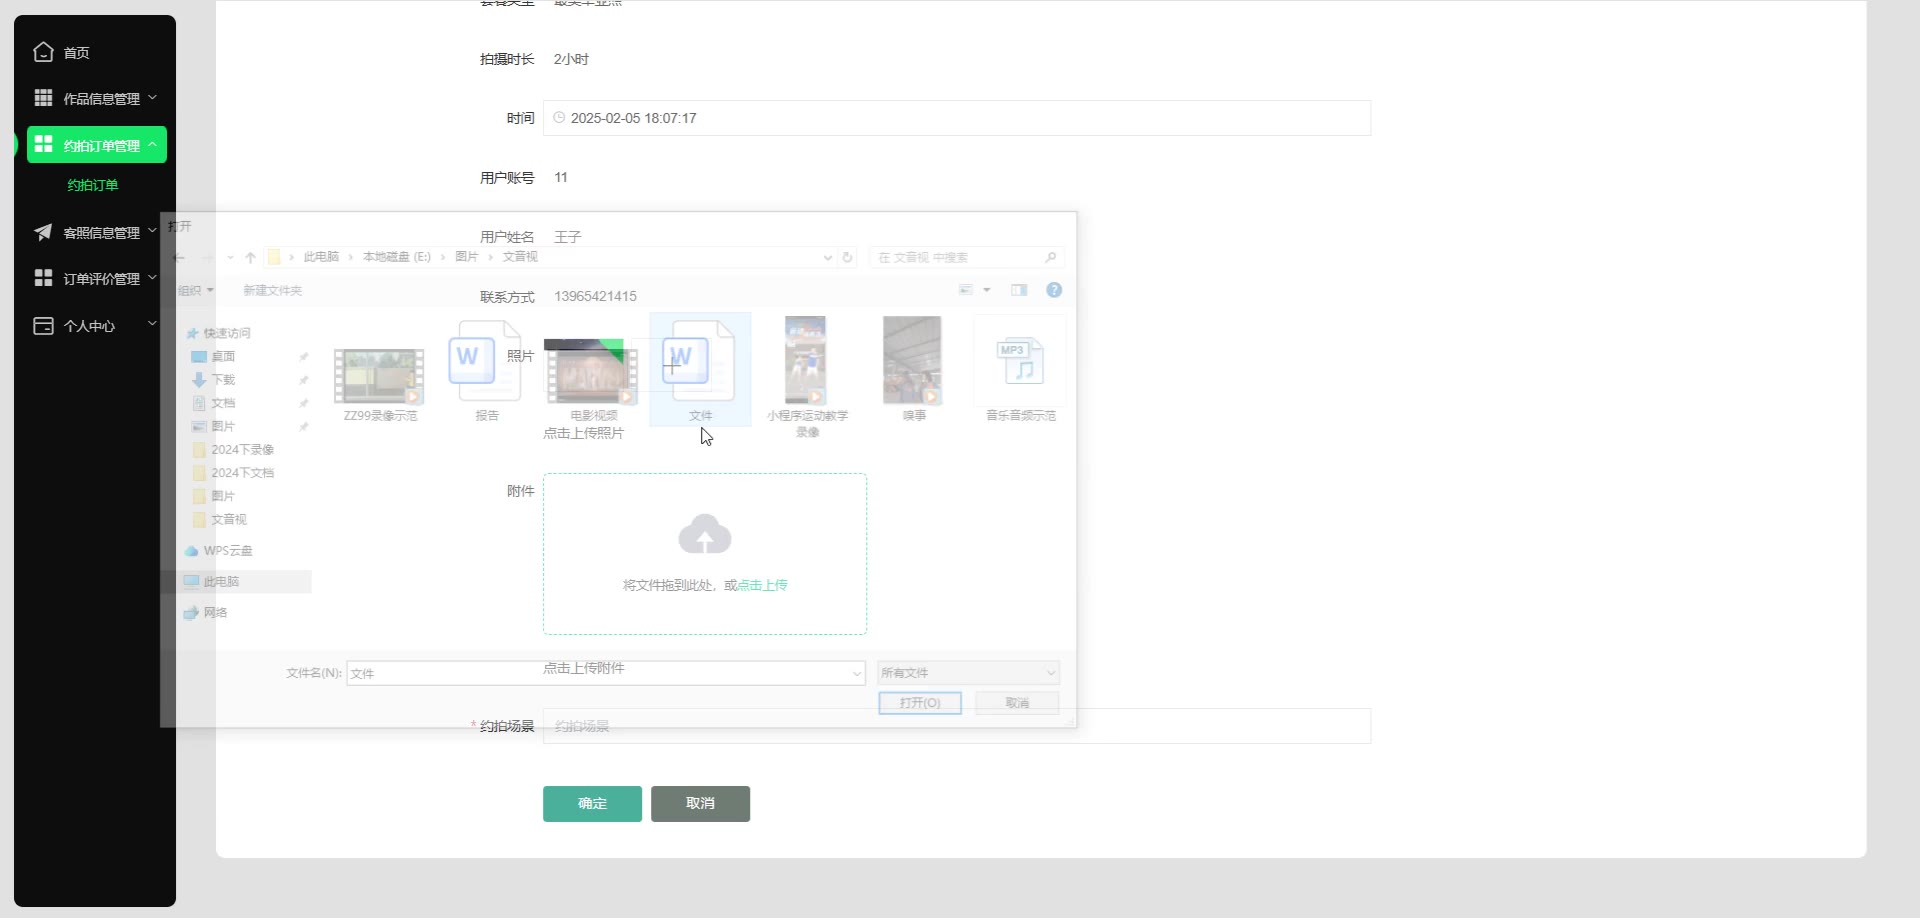Open the 作品信息管理 menu label
The image size is (1920, 918).
102,99
